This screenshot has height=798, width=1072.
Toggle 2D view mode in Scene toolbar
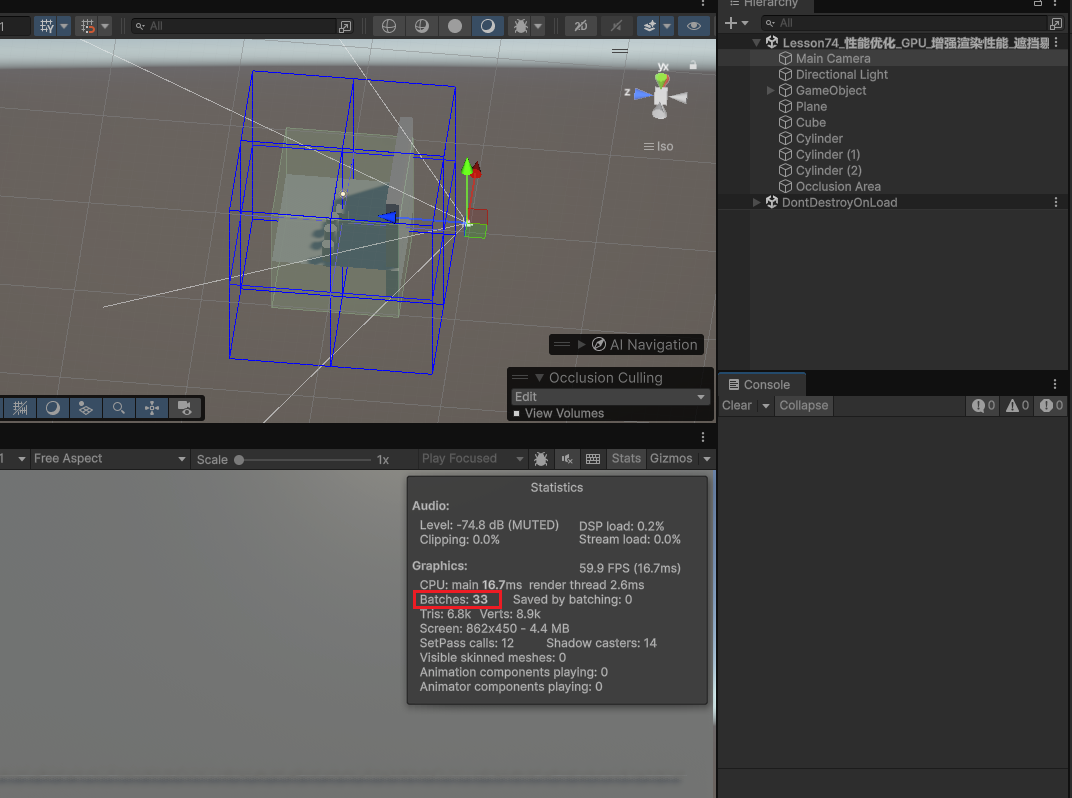(x=579, y=26)
